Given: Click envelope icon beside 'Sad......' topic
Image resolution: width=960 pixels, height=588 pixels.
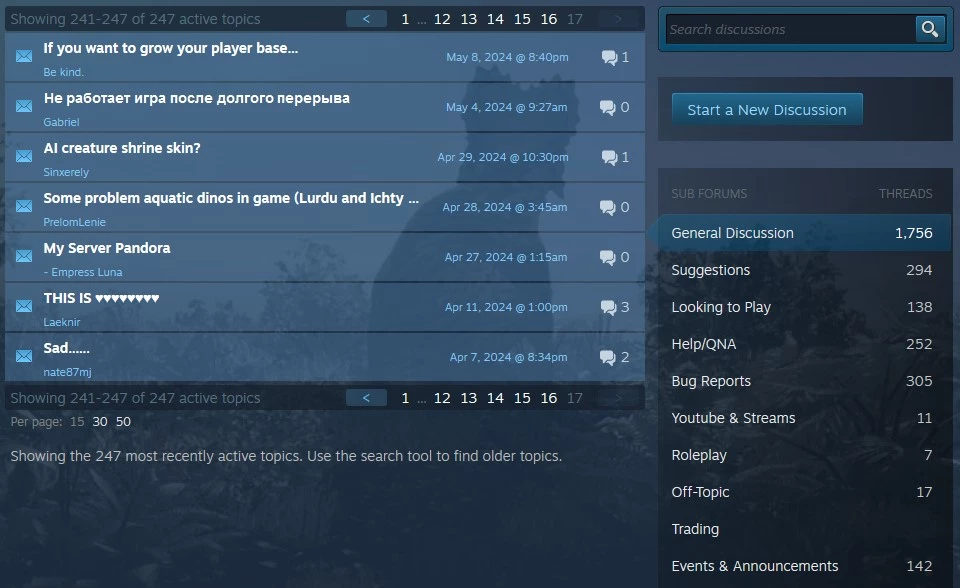Looking at the screenshot, I should pyautogui.click(x=24, y=356).
